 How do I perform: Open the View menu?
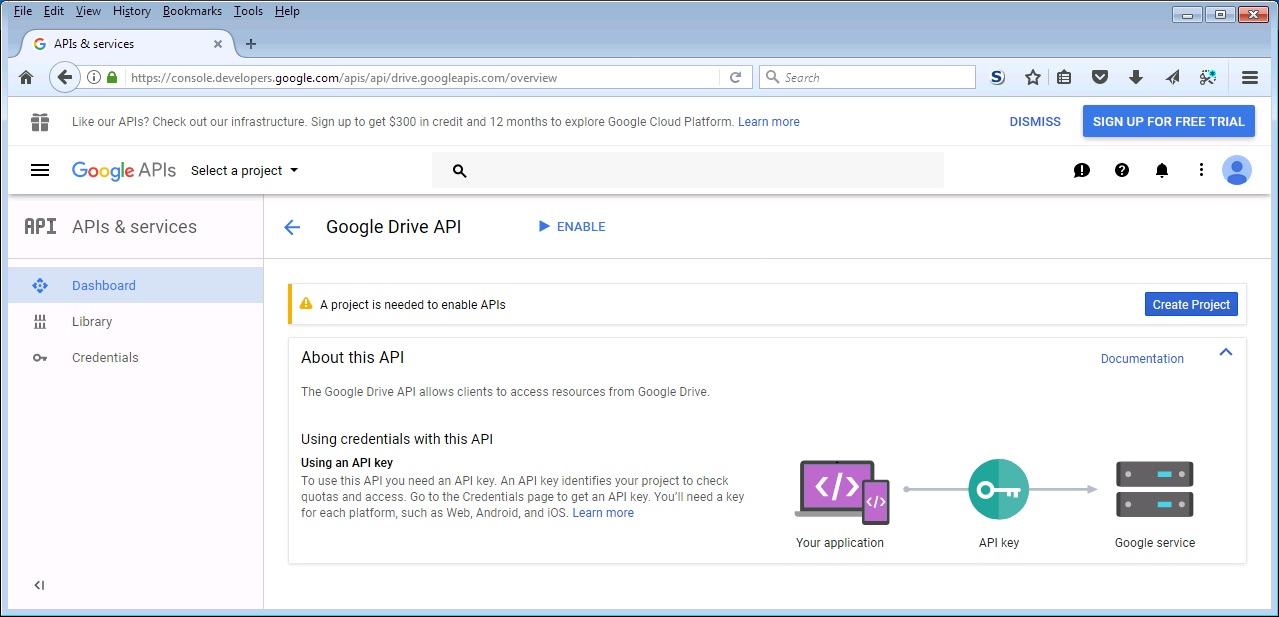point(88,11)
